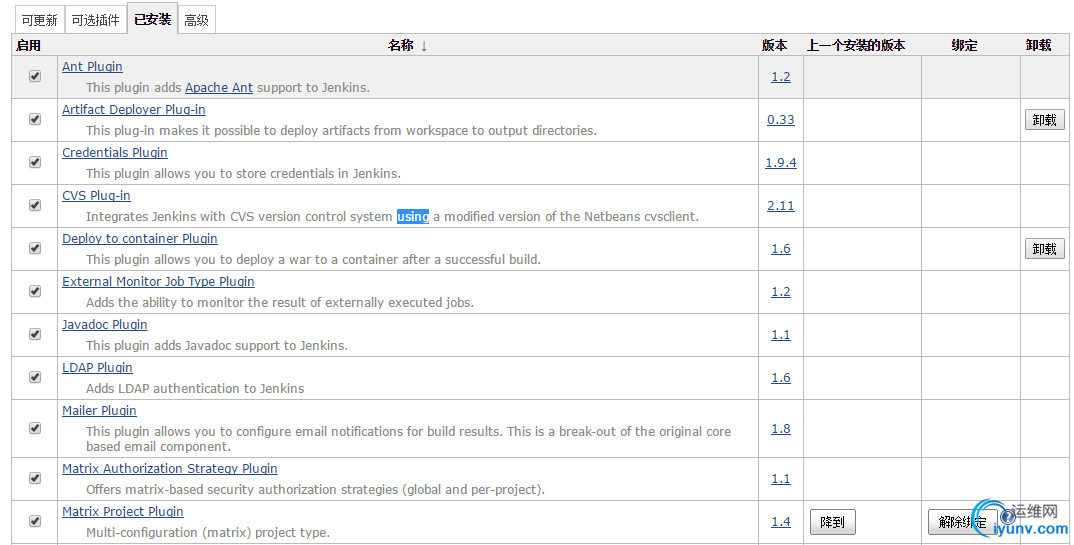
Task: Open the 高级 tab
Action: pos(197,21)
